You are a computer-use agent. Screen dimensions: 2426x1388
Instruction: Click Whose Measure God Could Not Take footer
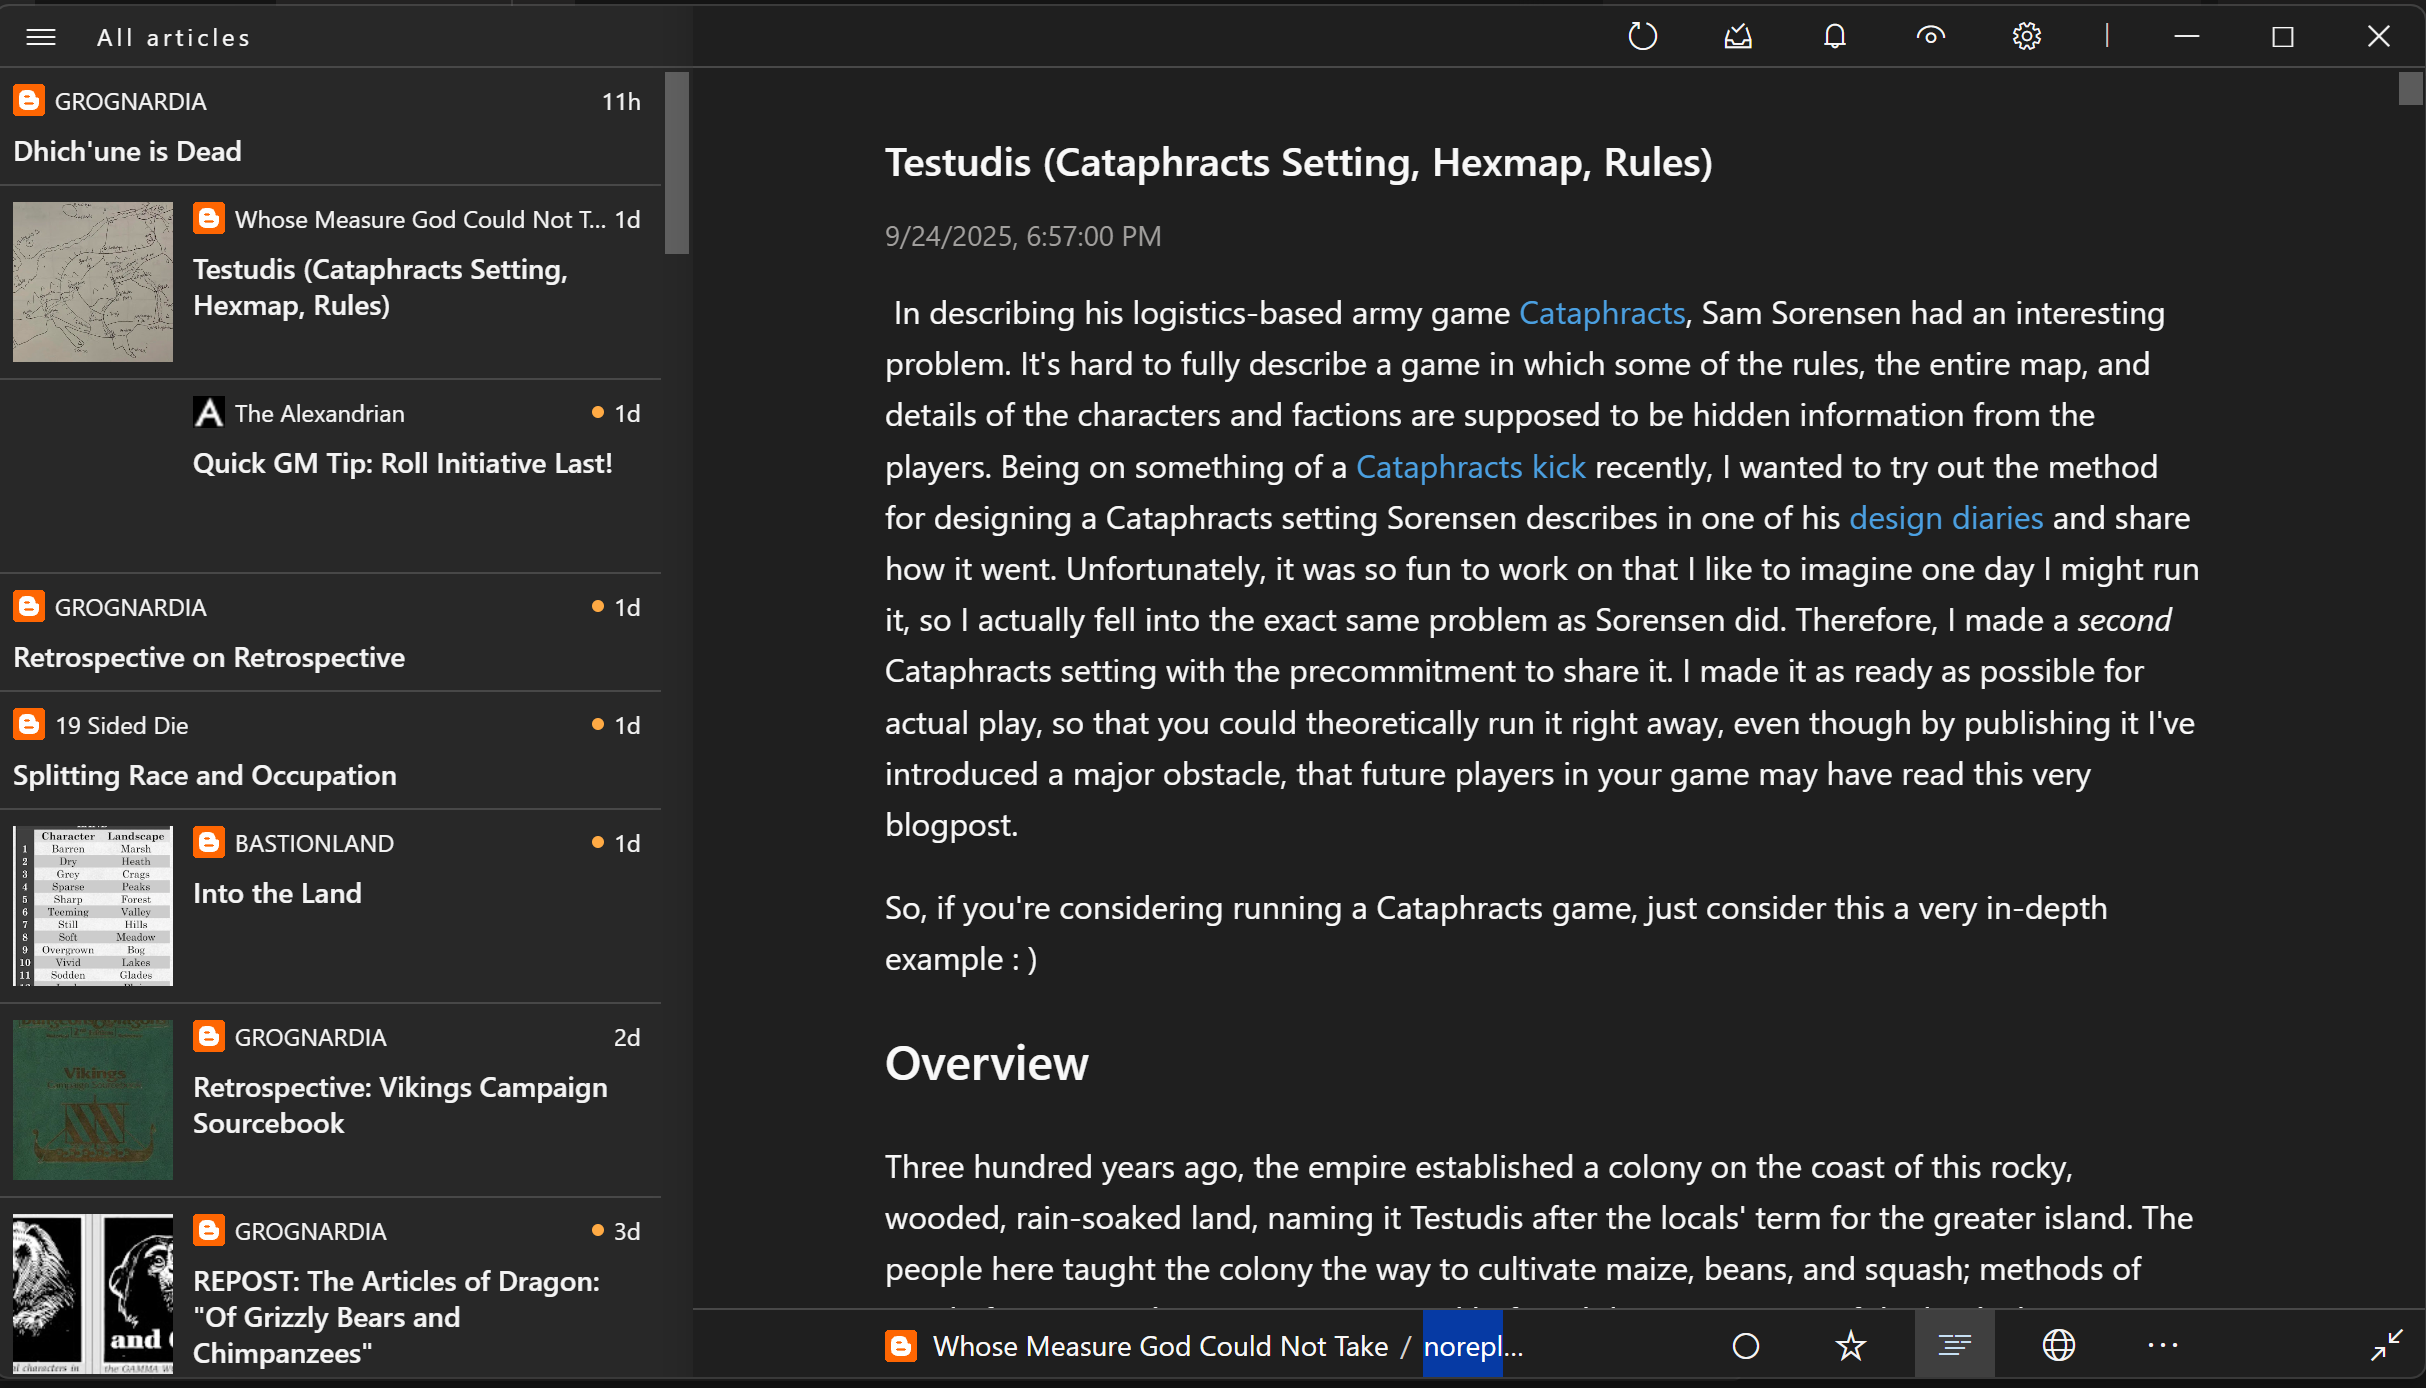pyautogui.click(x=1160, y=1346)
